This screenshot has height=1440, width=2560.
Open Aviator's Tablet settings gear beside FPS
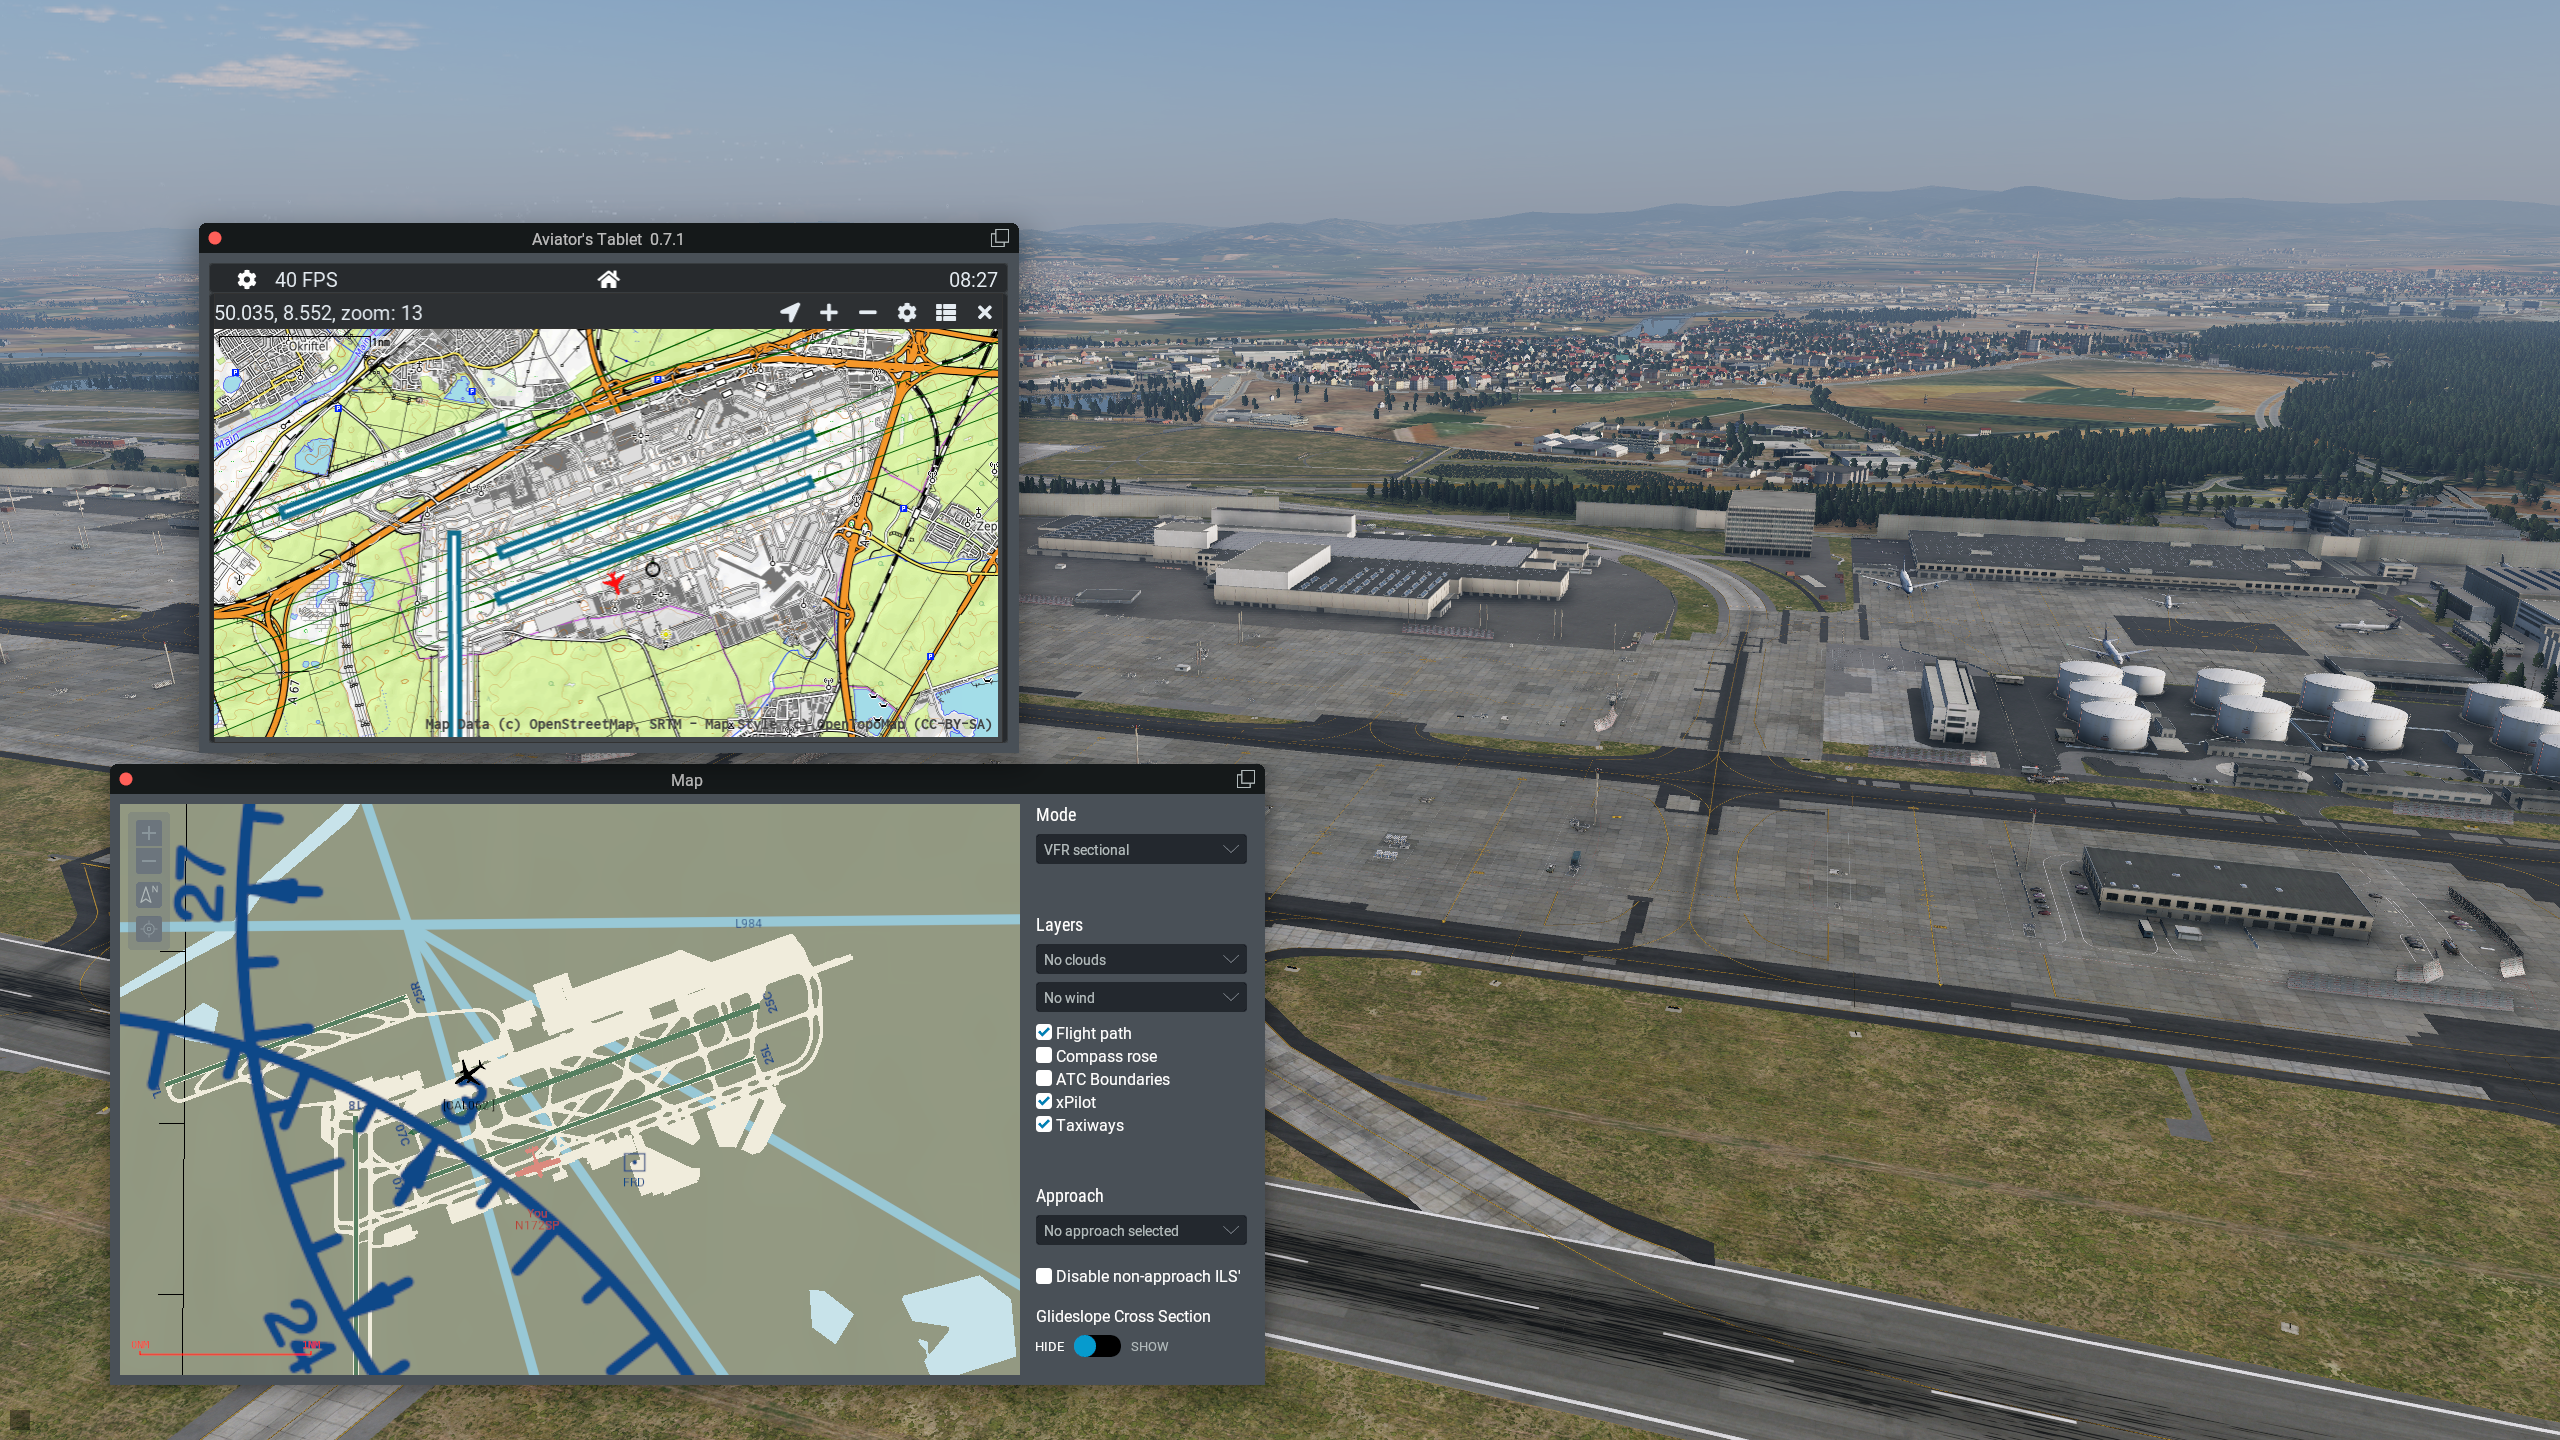(246, 280)
